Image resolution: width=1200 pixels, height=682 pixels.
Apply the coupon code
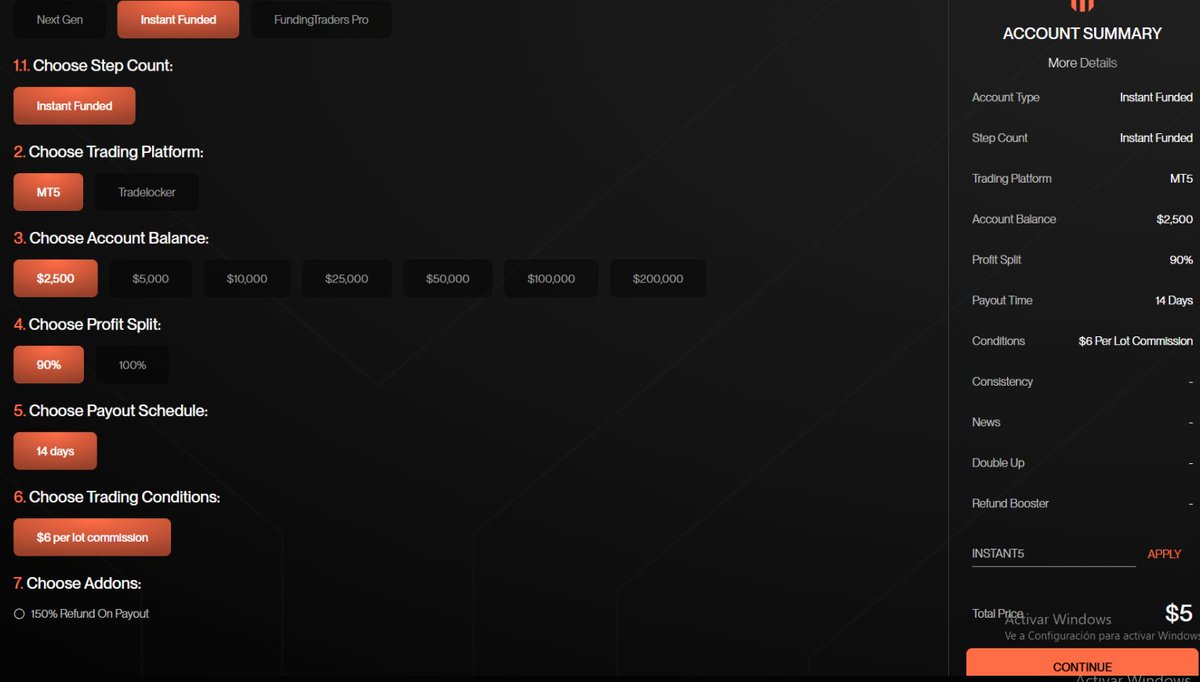pyautogui.click(x=1164, y=554)
